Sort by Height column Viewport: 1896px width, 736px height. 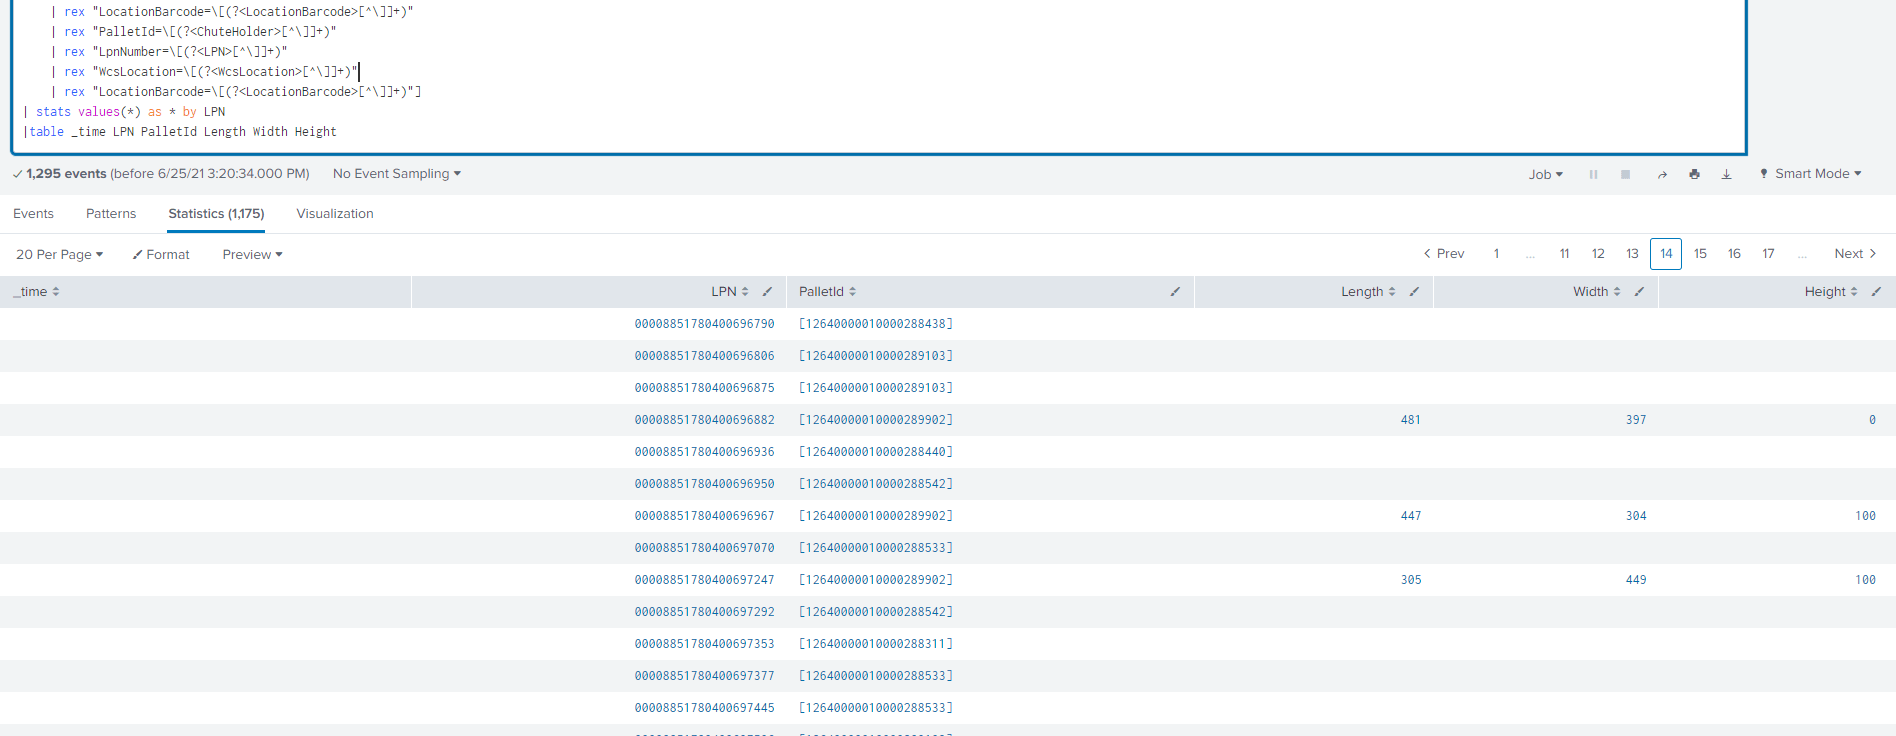click(1831, 292)
